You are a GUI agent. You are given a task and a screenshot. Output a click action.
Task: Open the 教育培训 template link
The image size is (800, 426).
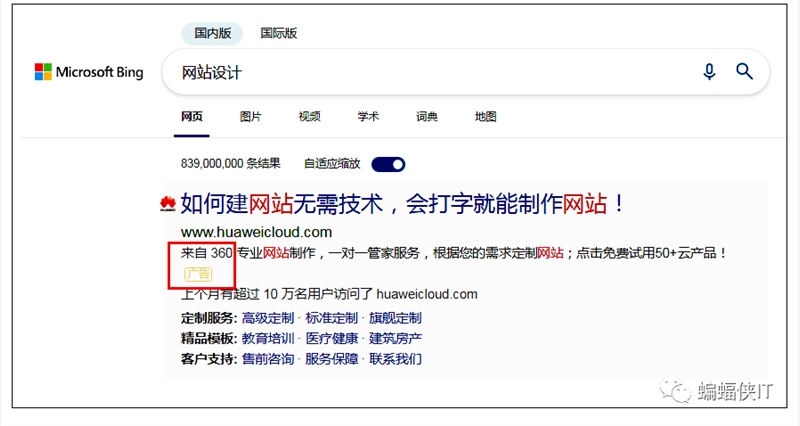click(268, 339)
